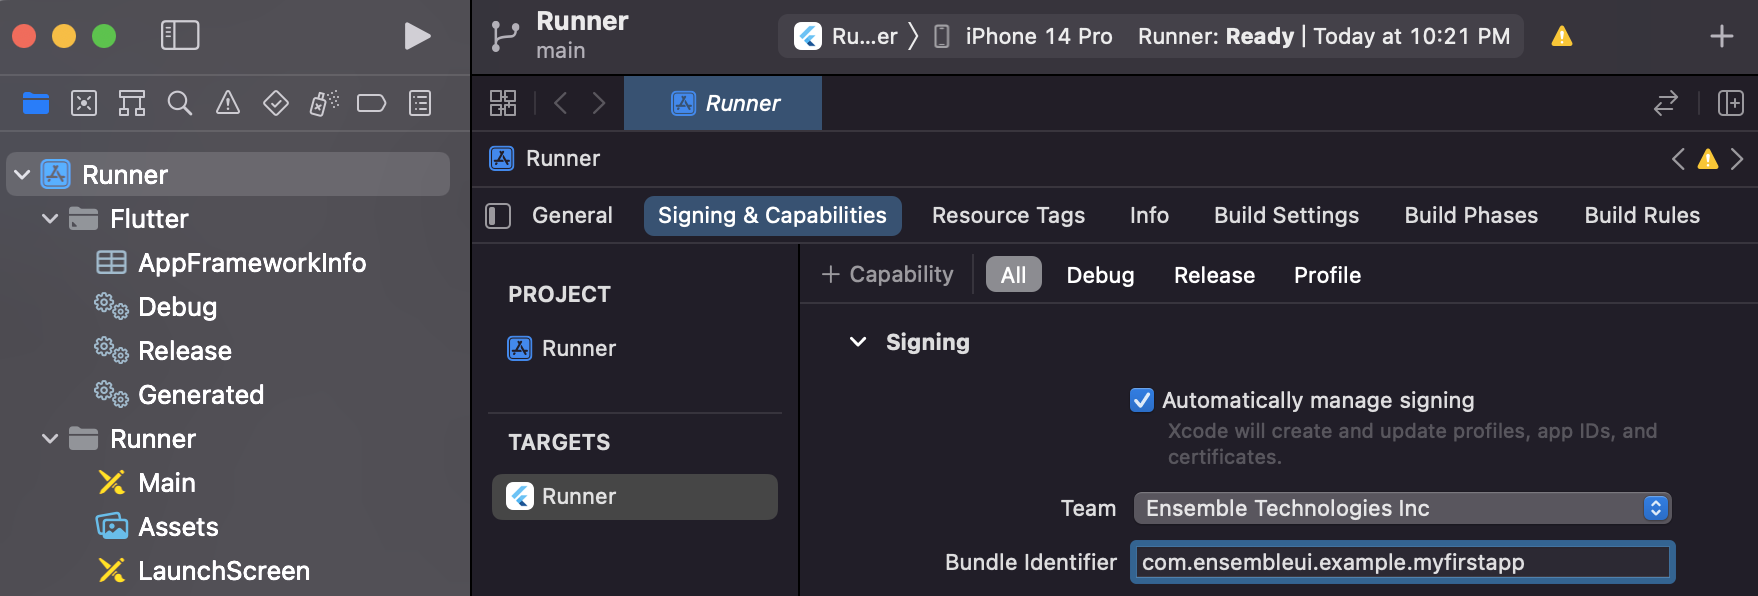The width and height of the screenshot is (1758, 596).
Task: Click the Run play button
Action: (x=417, y=36)
